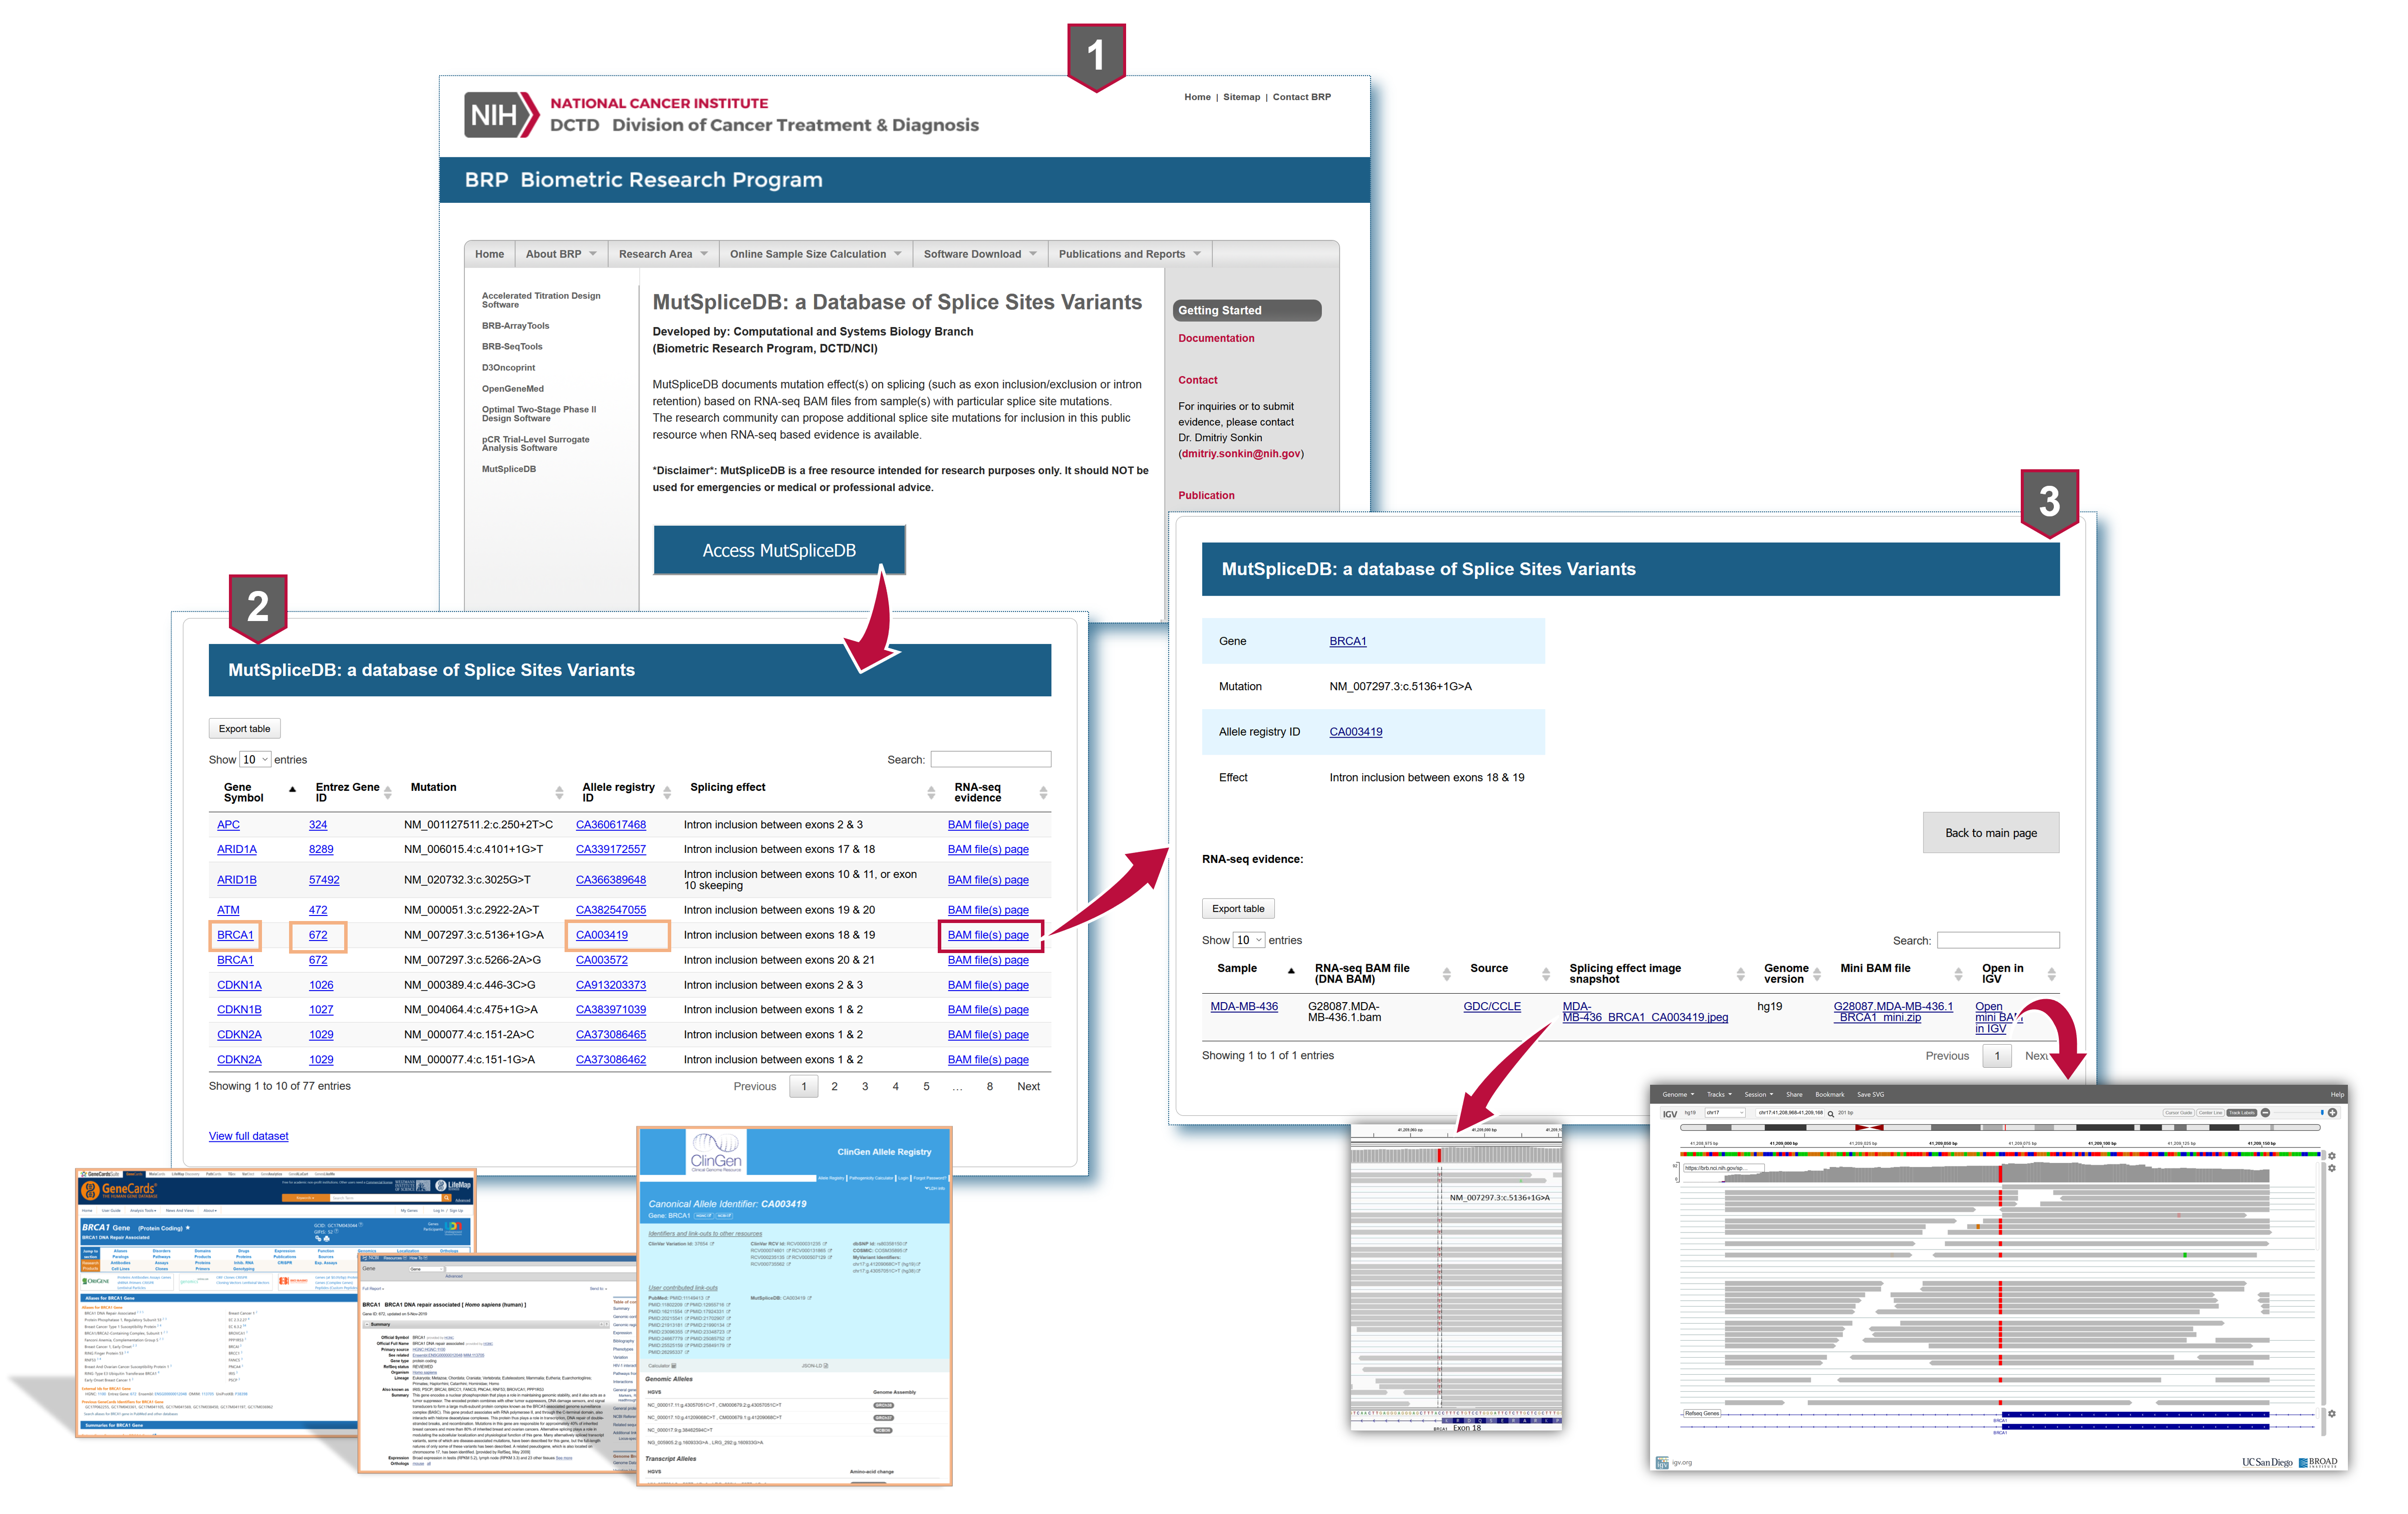
Task: Open the MutSpliceDB sidebar link
Action: click(509, 469)
